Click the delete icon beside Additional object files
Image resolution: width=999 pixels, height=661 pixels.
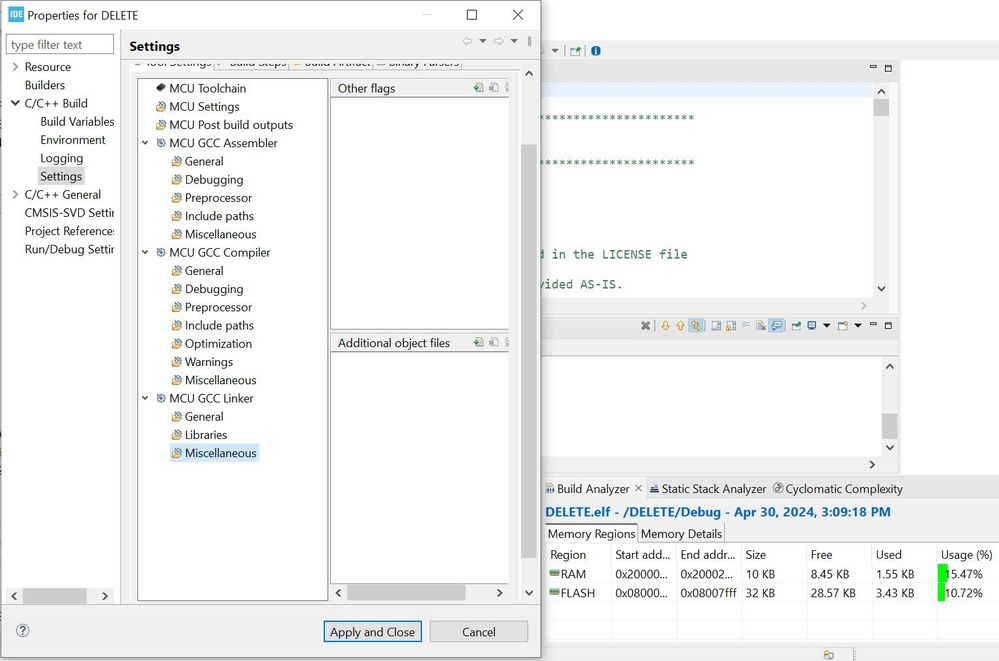coord(494,342)
